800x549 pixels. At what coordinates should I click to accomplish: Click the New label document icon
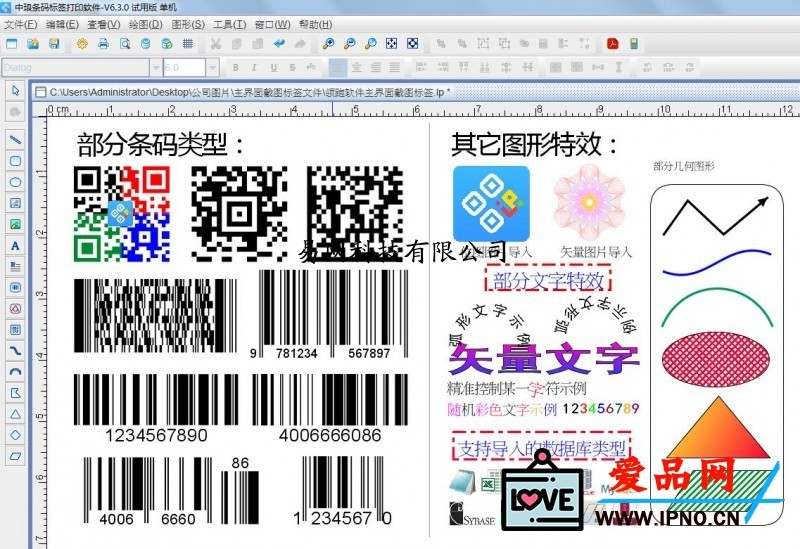[x=11, y=44]
